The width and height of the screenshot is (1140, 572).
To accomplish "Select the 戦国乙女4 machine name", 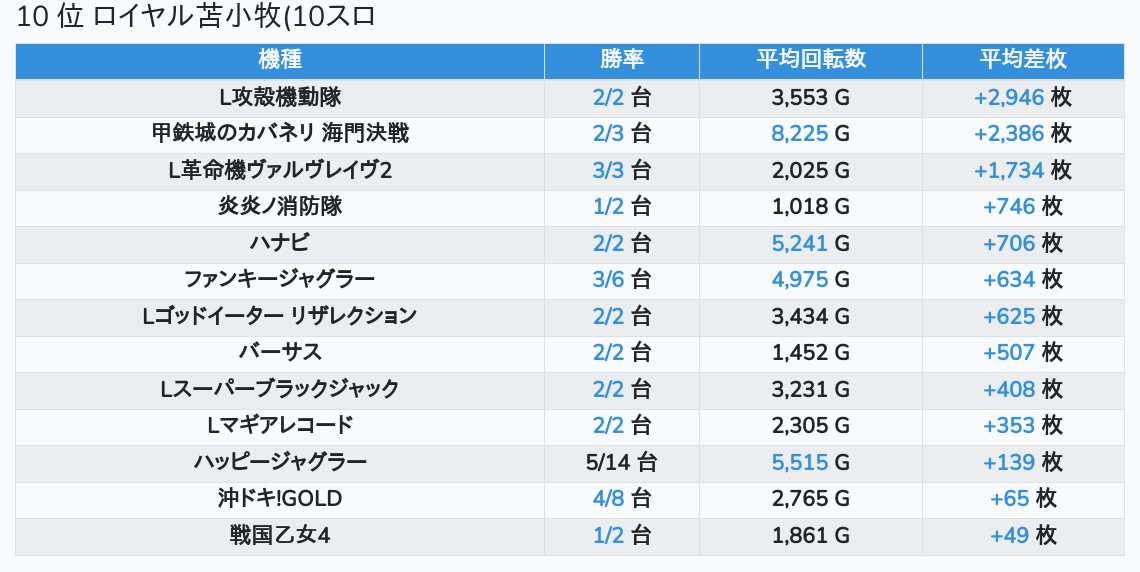I will [x=280, y=535].
